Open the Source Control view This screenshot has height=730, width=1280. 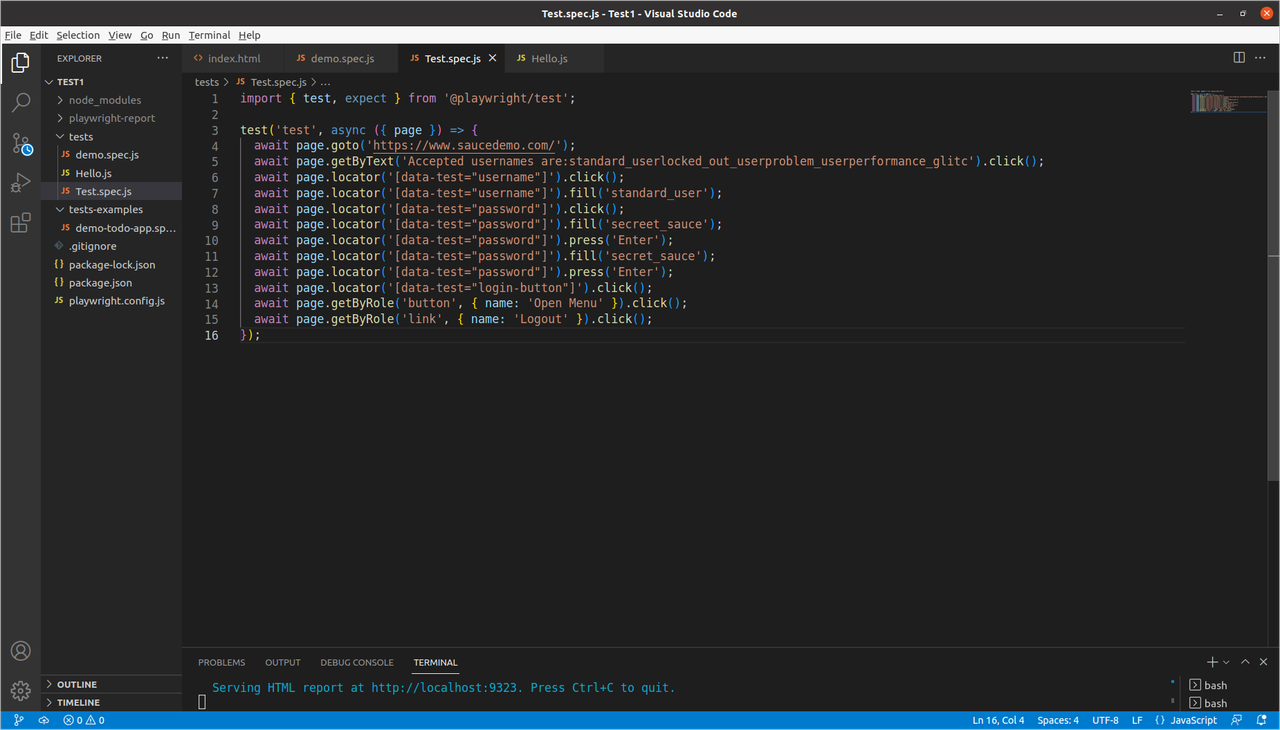[x=20, y=143]
